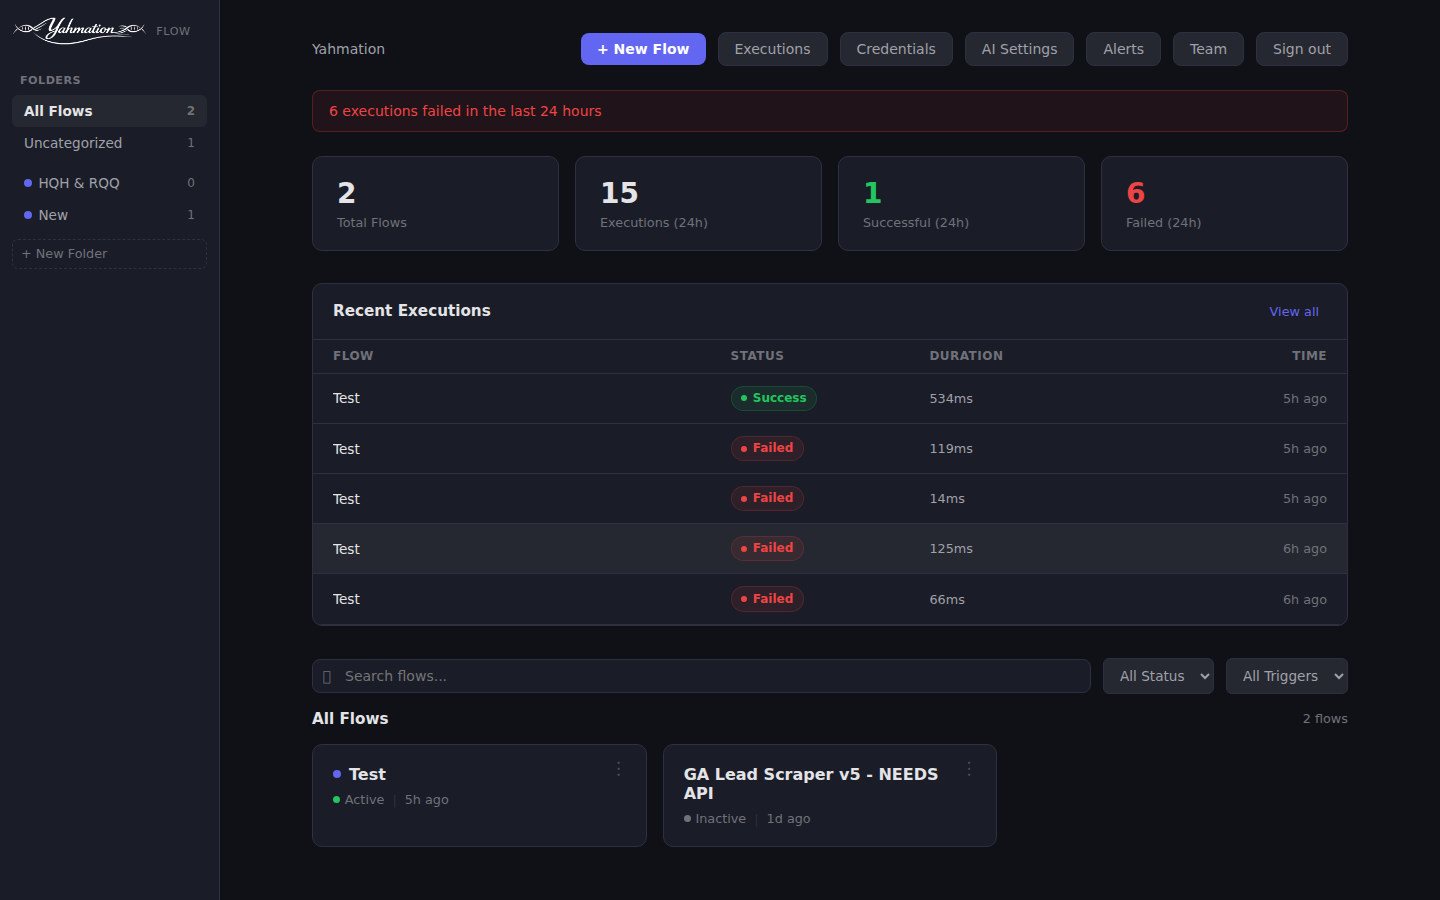Open the three-dot menu on GA Lead Scraper v5
This screenshot has height=900, width=1440.
click(968, 769)
